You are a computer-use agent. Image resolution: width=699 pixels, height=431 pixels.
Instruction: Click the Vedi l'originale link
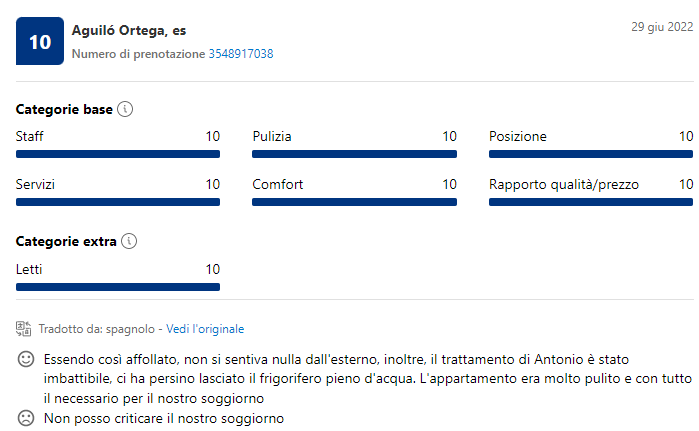pyautogui.click(x=205, y=328)
